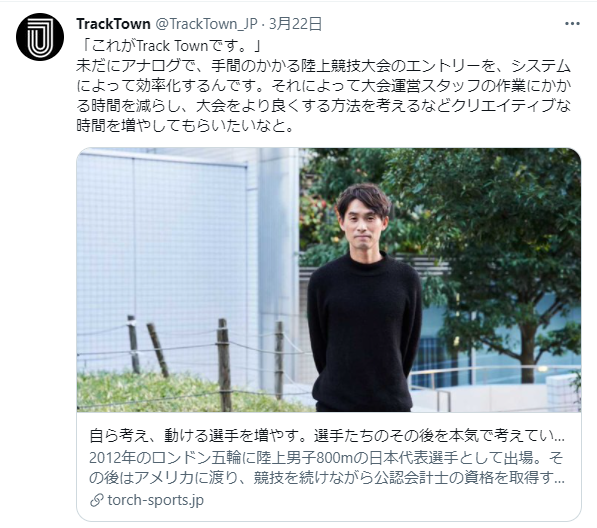Click tweet text line beginning 未だにアナログで

pos(324,66)
